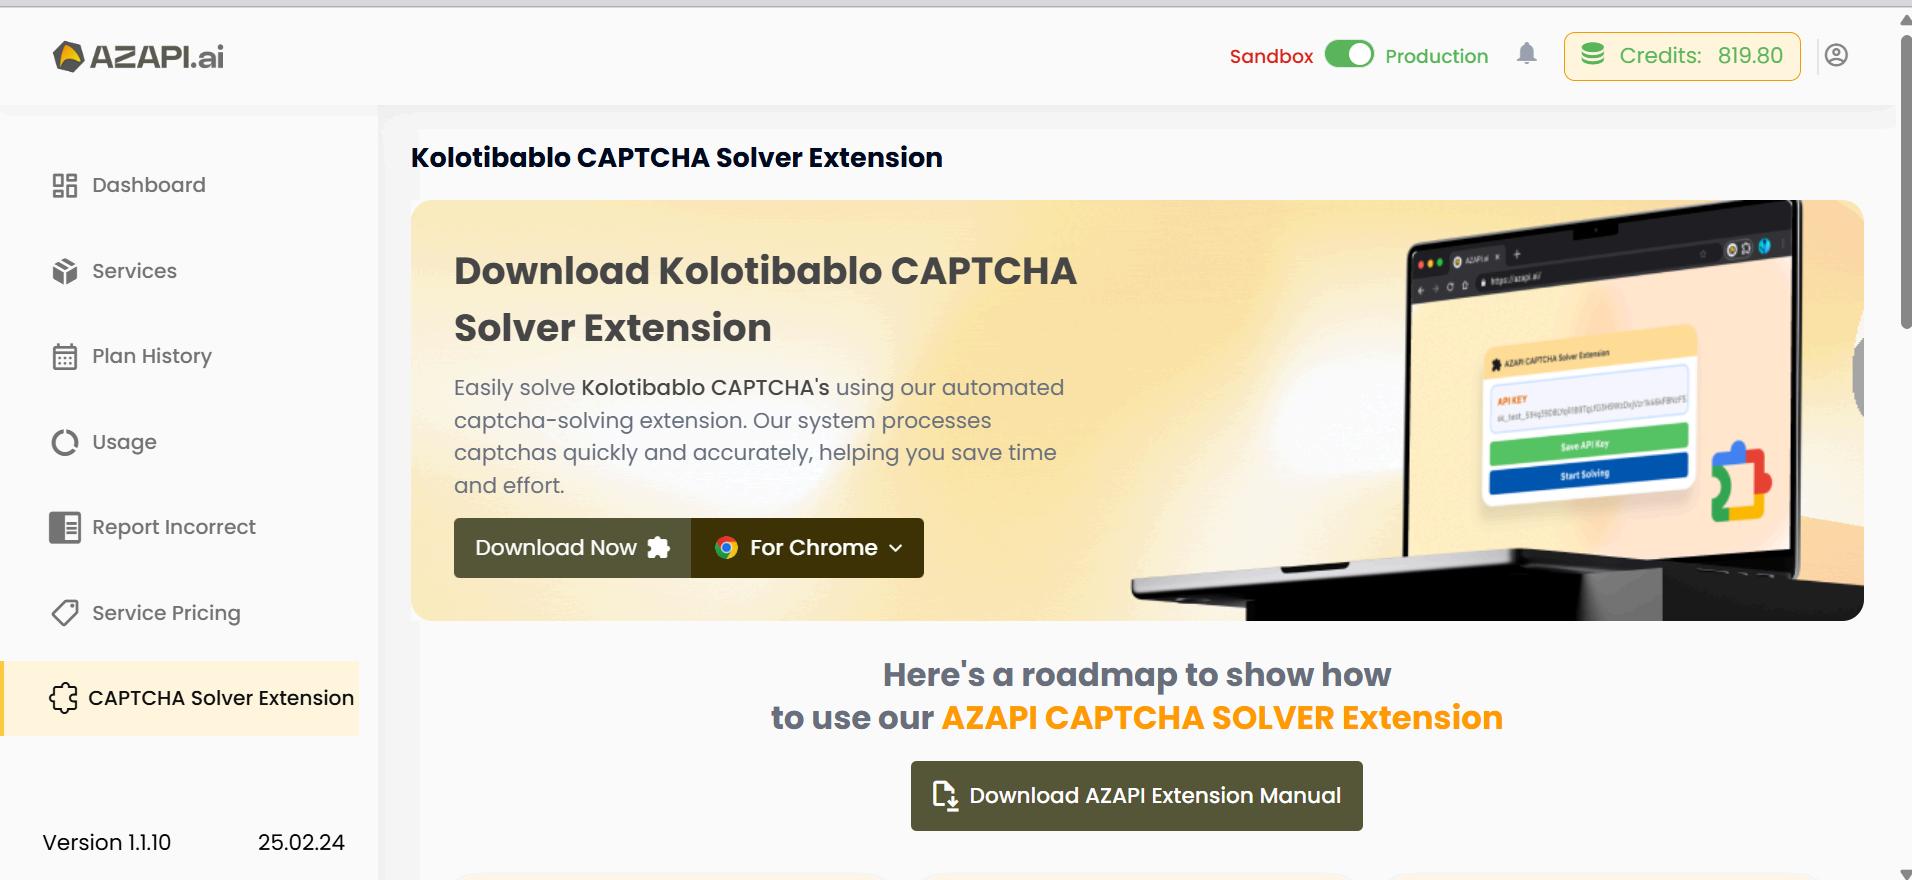Click the Production label
1912x880 pixels.
pyautogui.click(x=1436, y=56)
